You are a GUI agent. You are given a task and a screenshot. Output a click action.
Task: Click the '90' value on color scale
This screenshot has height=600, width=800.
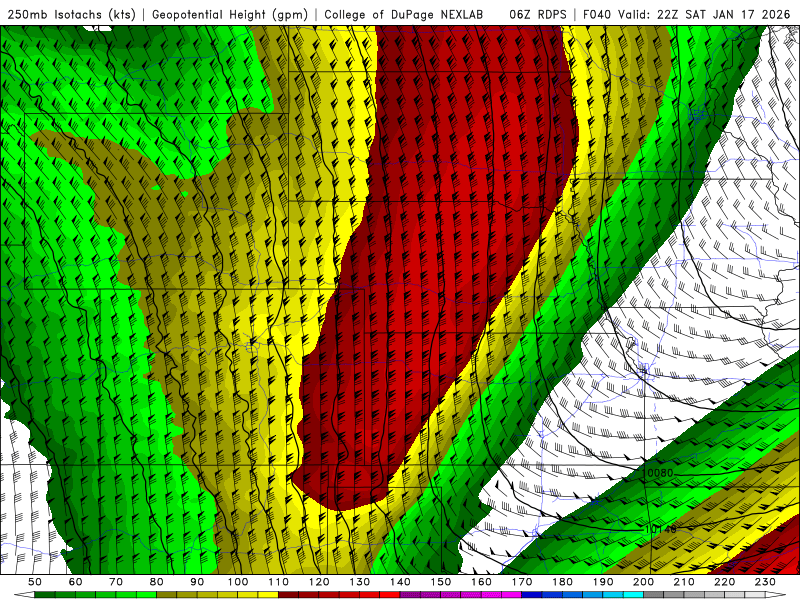point(197,582)
